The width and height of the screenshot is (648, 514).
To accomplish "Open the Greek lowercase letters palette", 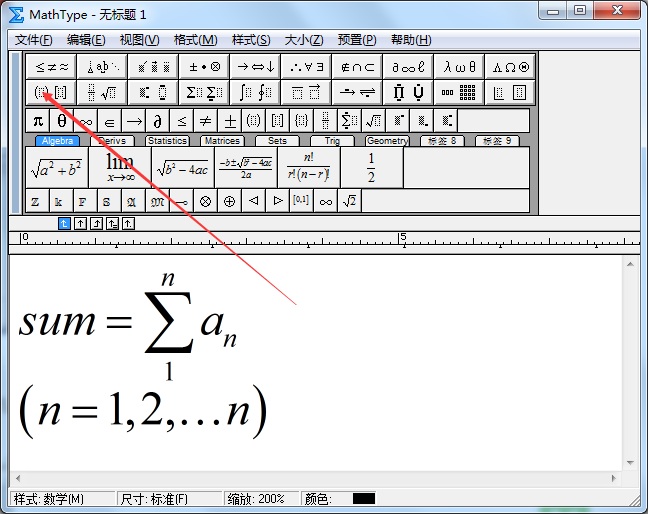I will (x=459, y=67).
